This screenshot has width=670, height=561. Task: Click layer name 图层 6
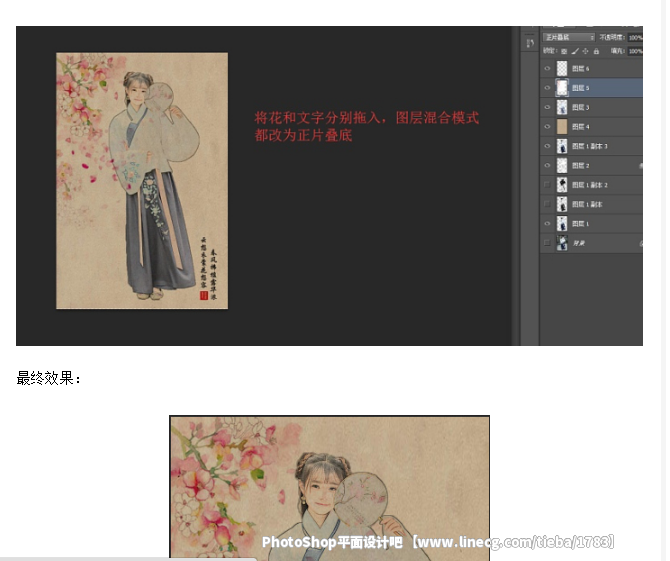581,68
